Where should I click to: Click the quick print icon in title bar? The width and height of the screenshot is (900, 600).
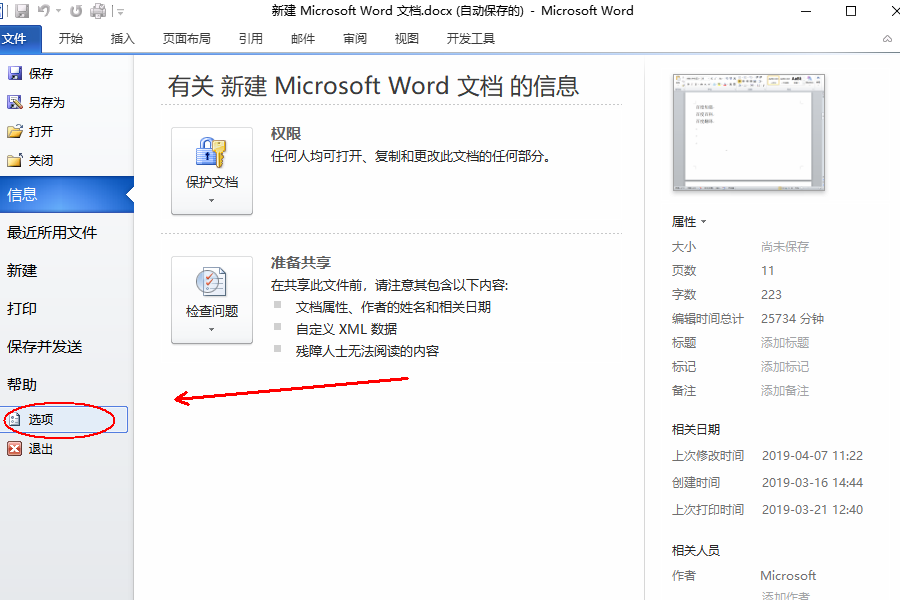point(98,11)
